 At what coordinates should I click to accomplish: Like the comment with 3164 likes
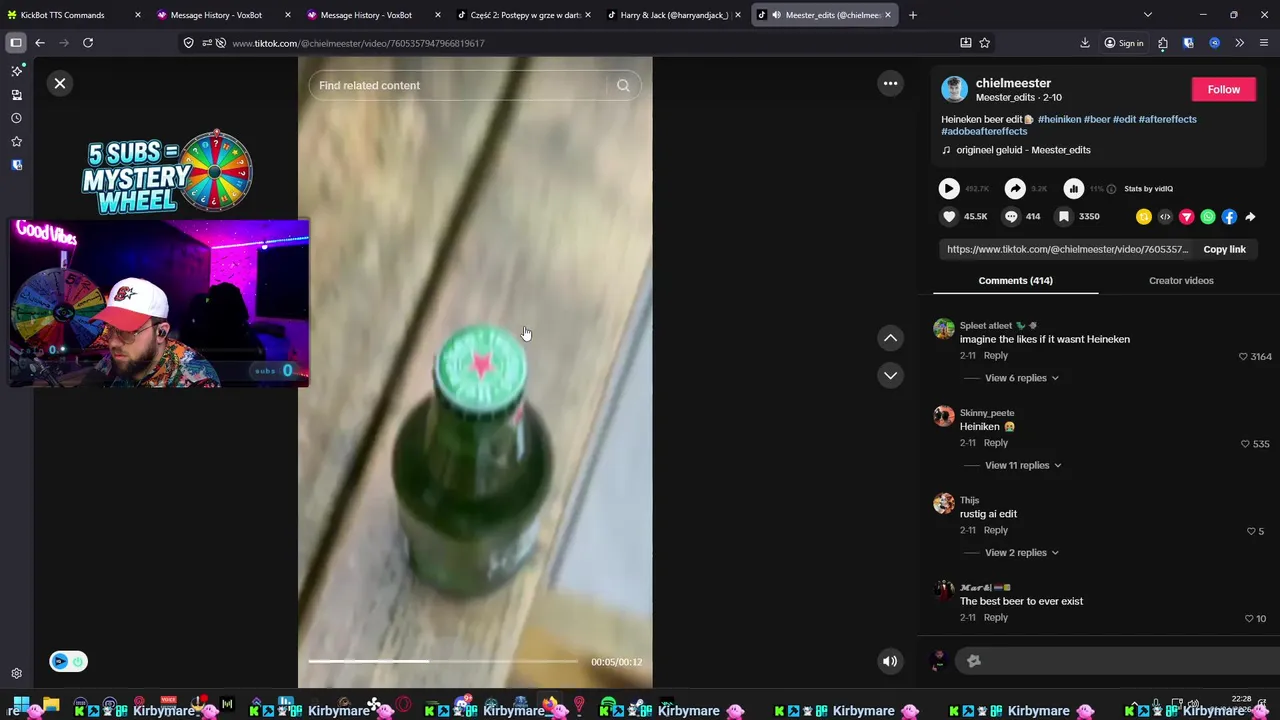point(1243,357)
